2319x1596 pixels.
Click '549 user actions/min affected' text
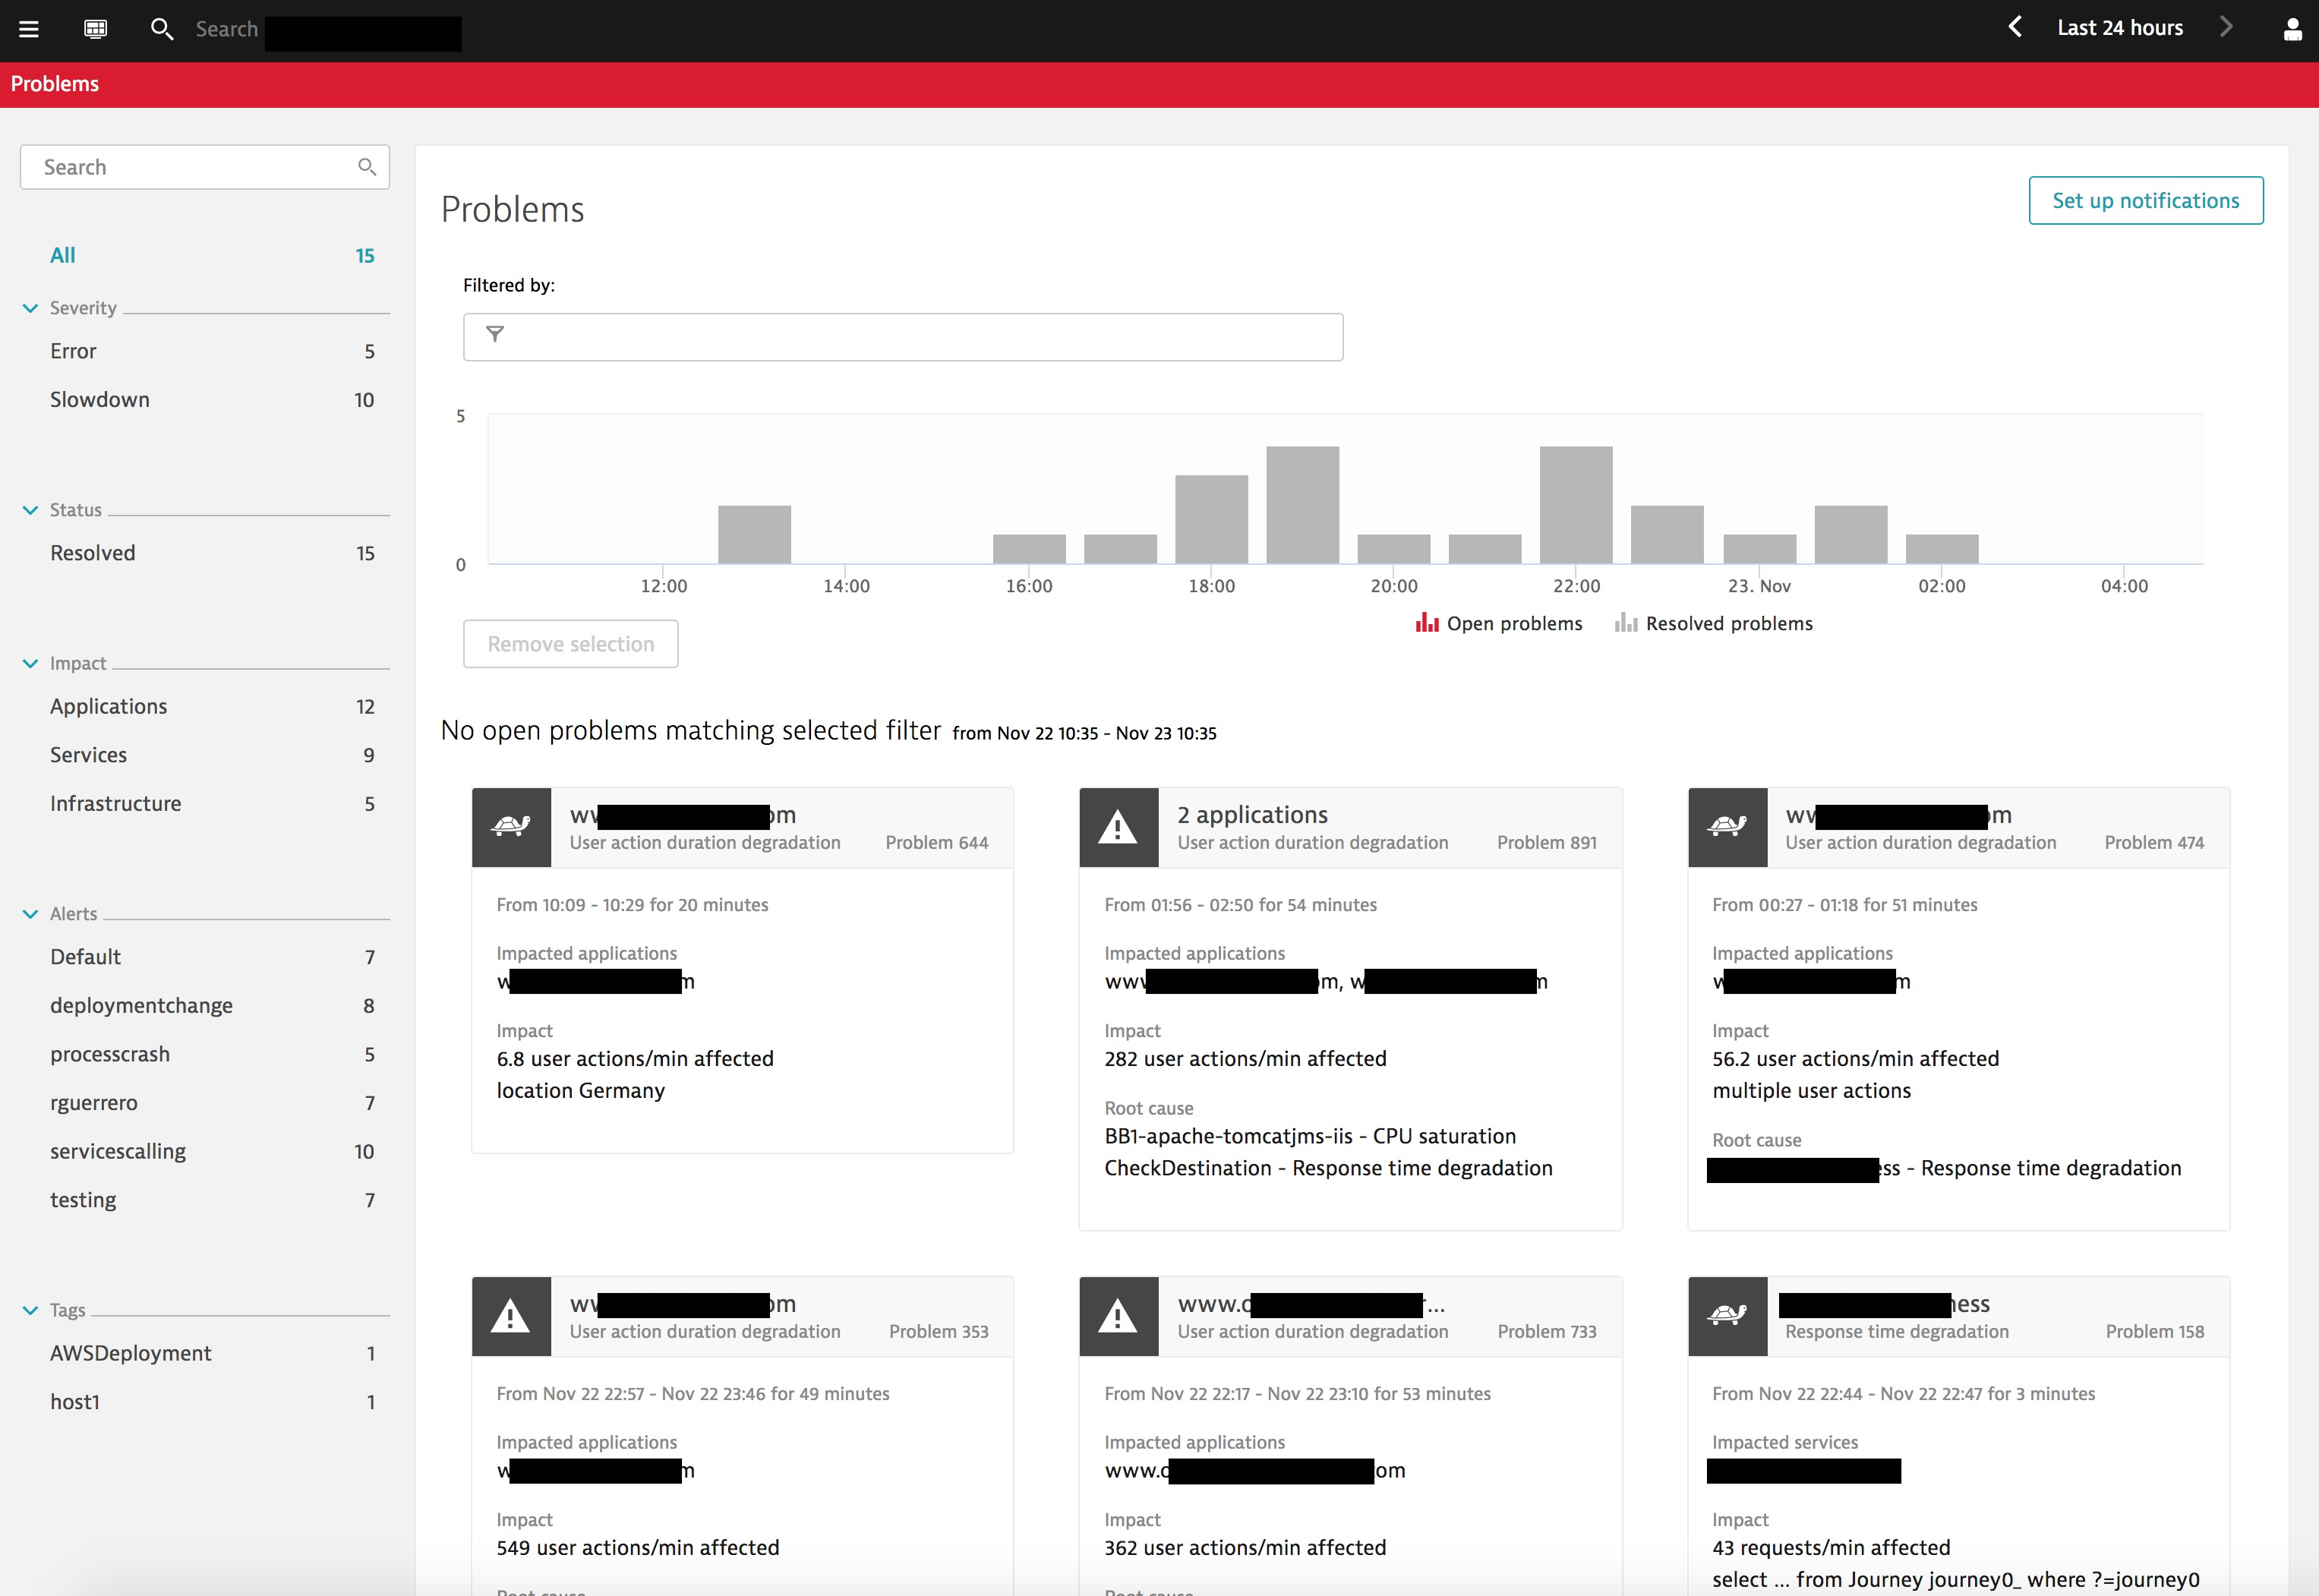point(638,1548)
